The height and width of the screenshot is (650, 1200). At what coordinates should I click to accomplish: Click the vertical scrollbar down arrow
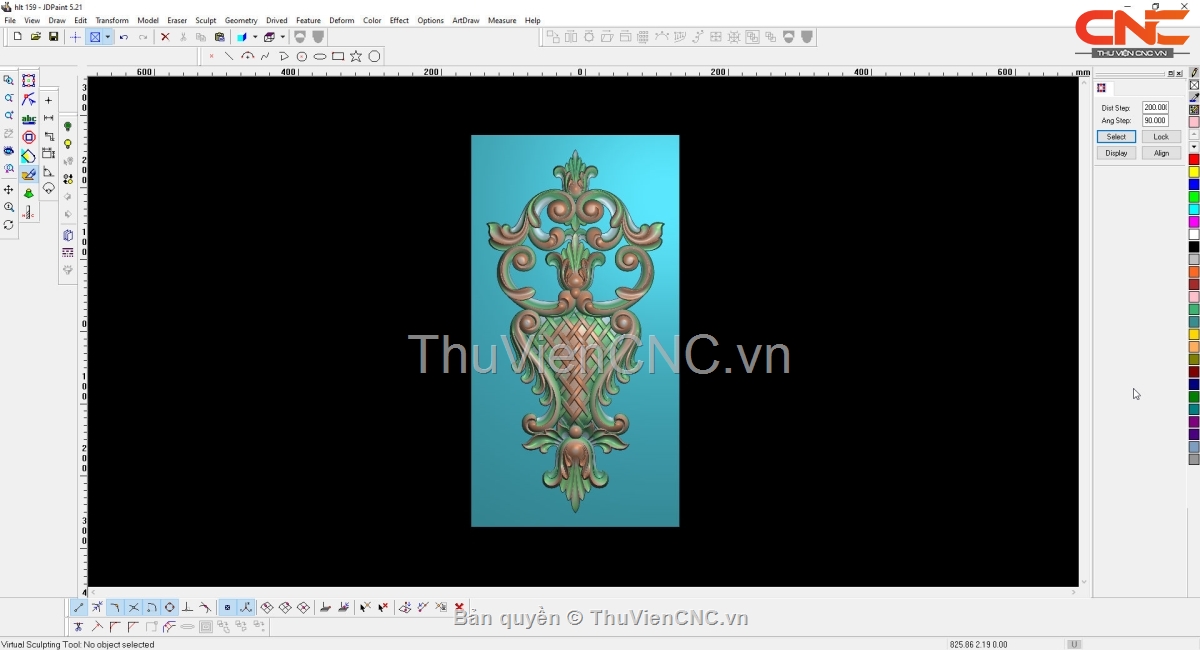point(1084,582)
